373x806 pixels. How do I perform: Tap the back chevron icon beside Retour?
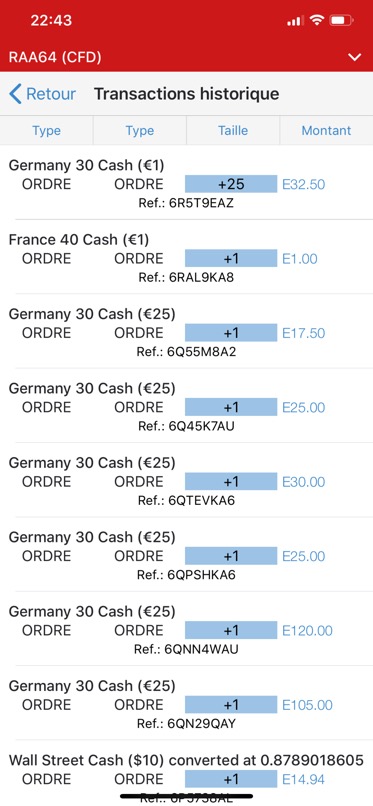[x=15, y=94]
